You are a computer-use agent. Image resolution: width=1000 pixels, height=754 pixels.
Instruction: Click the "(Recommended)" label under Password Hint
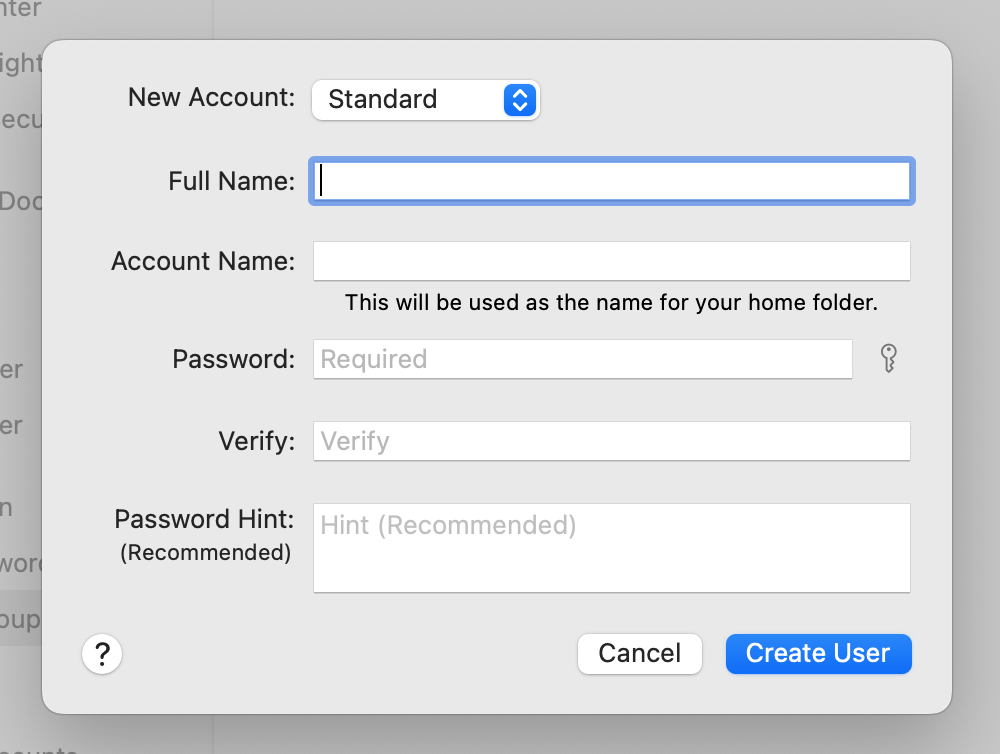tap(205, 553)
